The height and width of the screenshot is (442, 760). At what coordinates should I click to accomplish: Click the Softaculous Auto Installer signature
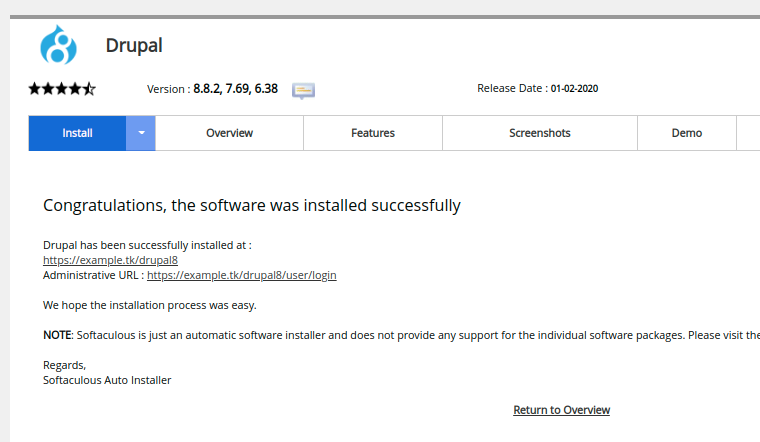coord(107,380)
